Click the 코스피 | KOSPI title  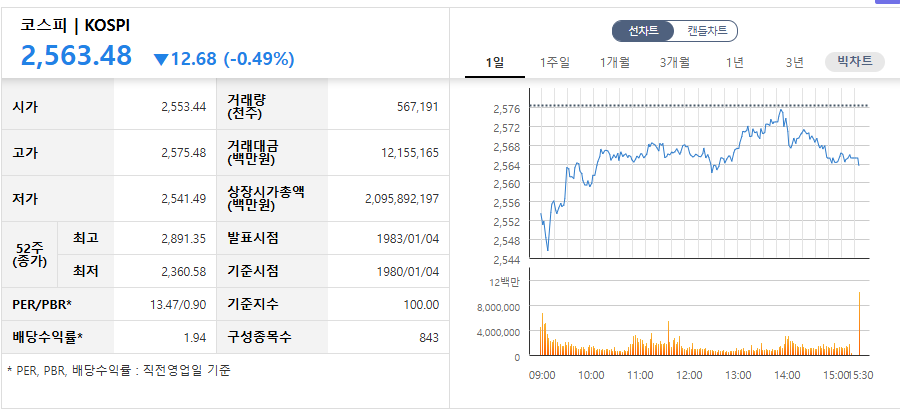tap(75, 25)
